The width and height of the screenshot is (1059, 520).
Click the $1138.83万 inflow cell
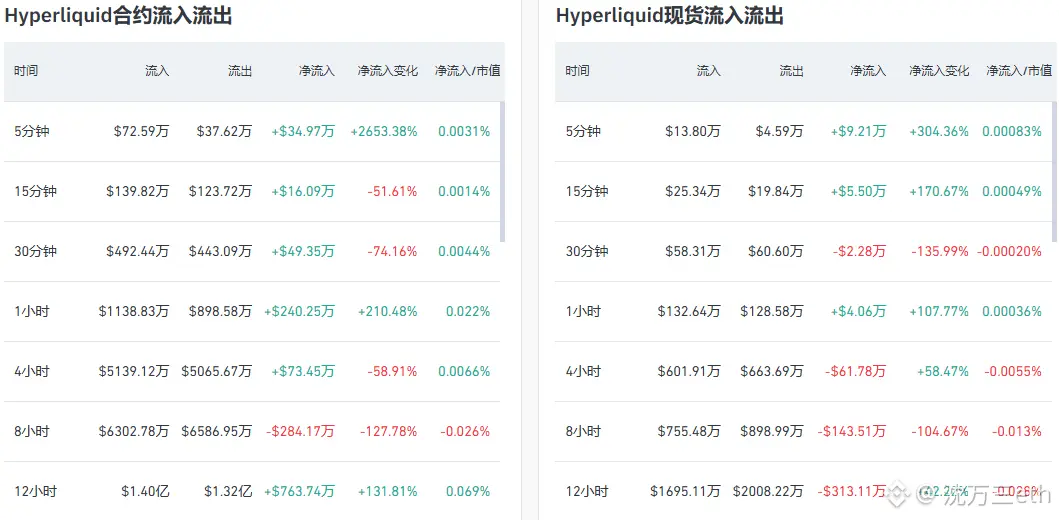coord(134,312)
